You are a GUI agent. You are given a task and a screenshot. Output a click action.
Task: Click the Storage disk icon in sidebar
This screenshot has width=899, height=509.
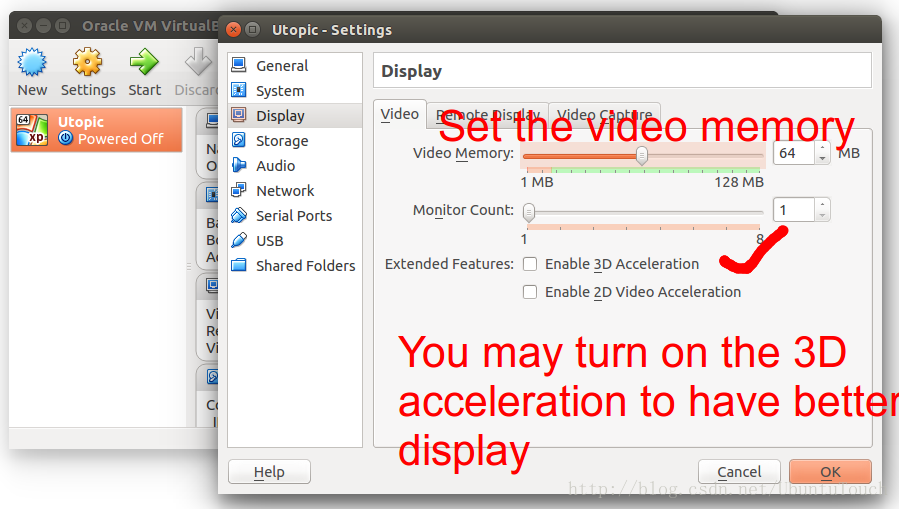pyautogui.click(x=239, y=140)
